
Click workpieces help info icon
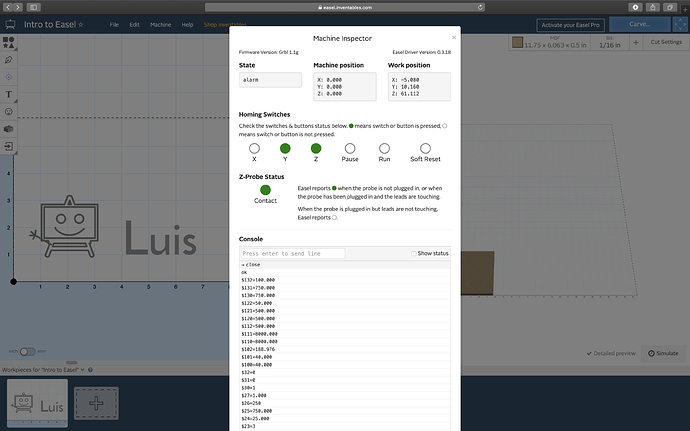tap(90, 370)
